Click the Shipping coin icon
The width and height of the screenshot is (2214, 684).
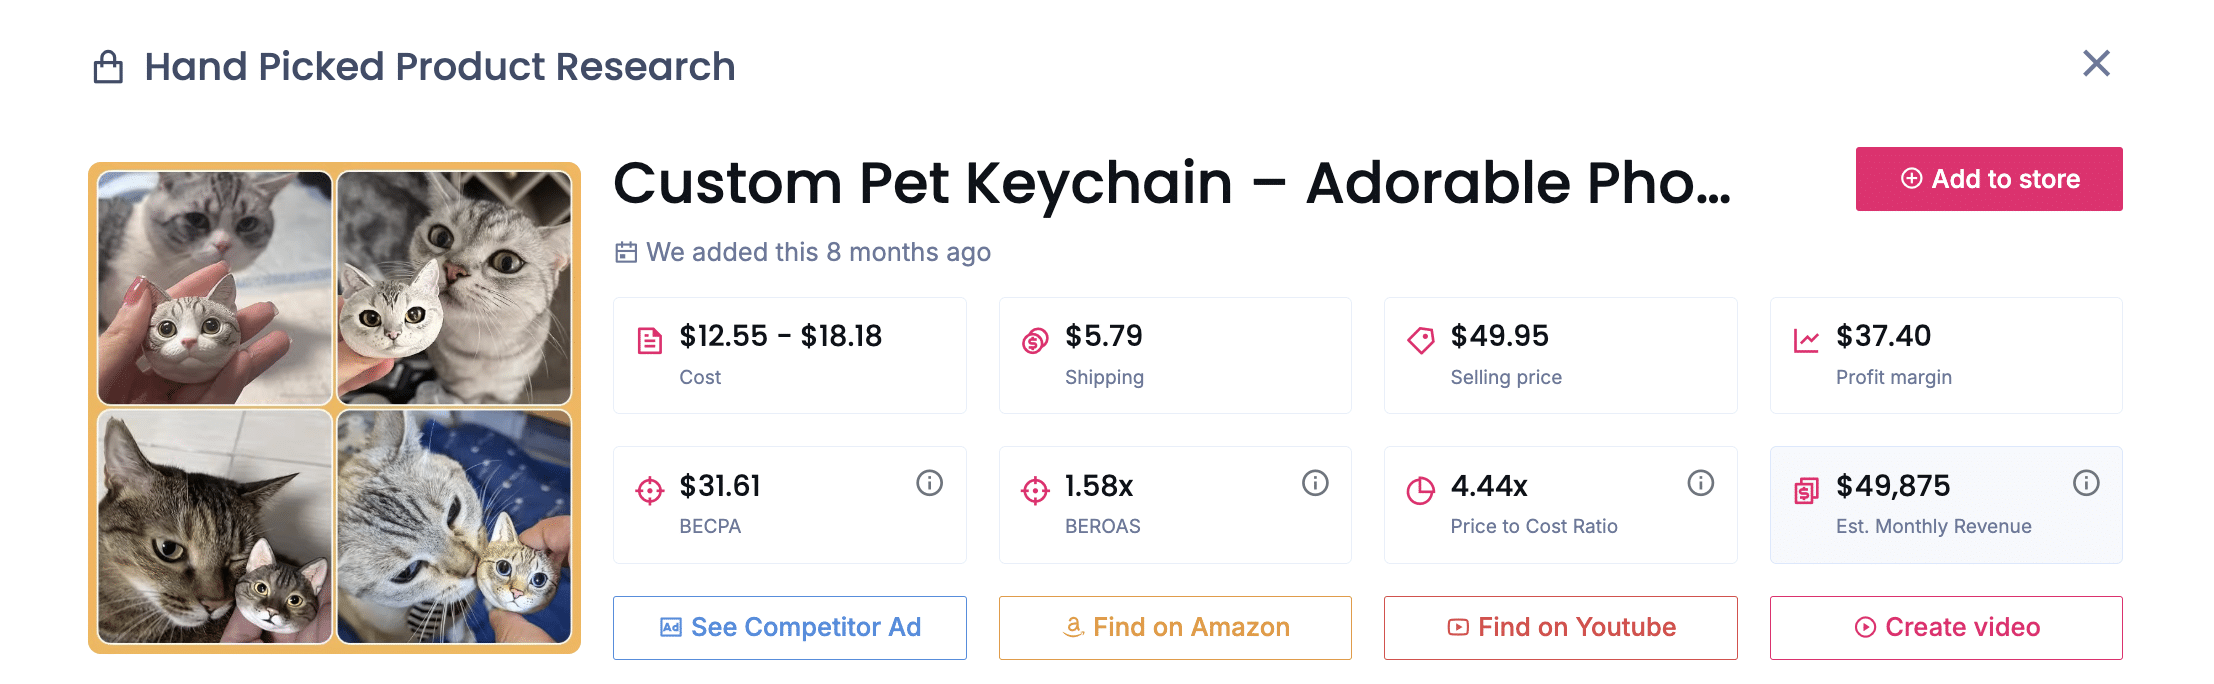[1036, 338]
